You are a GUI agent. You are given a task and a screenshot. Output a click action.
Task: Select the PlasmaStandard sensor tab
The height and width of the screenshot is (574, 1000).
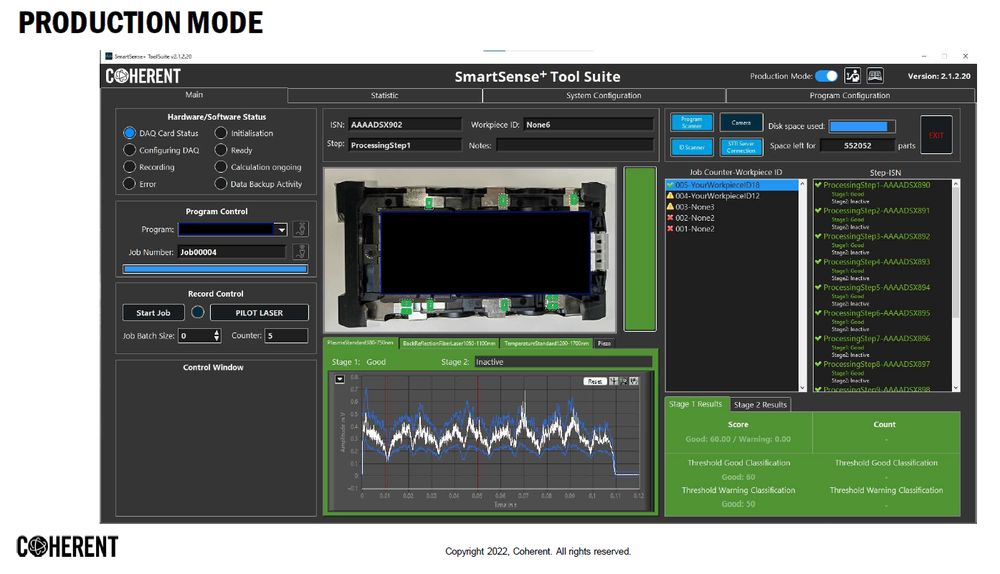pos(360,342)
